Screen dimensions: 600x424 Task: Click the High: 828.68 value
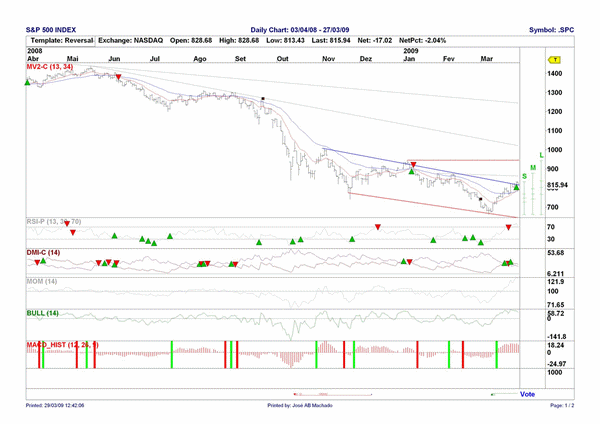click(239, 41)
